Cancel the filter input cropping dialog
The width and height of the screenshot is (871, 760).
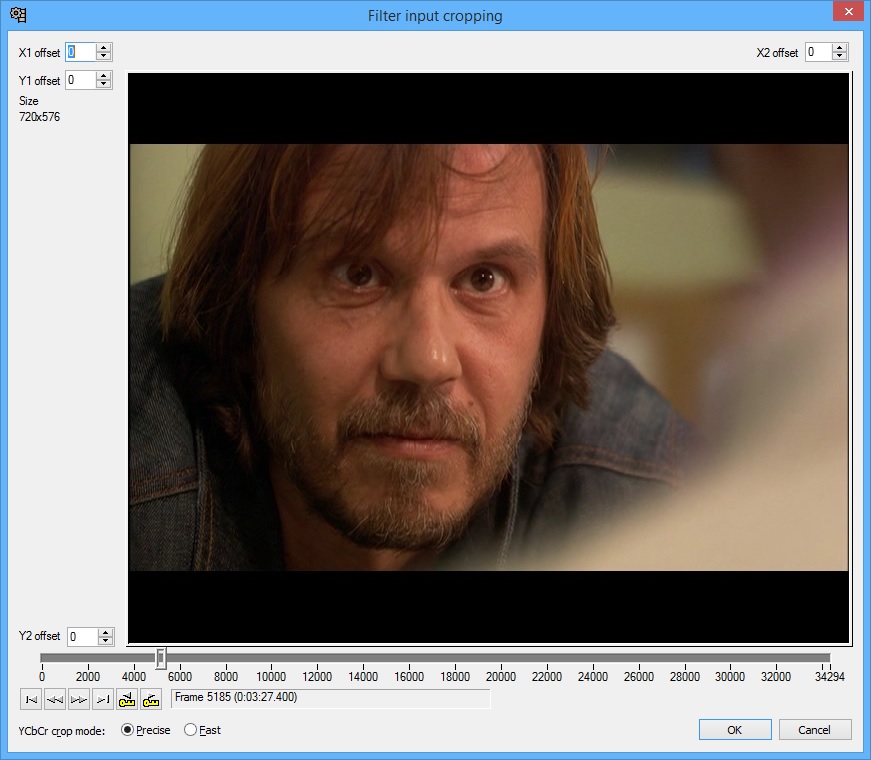[x=815, y=730]
